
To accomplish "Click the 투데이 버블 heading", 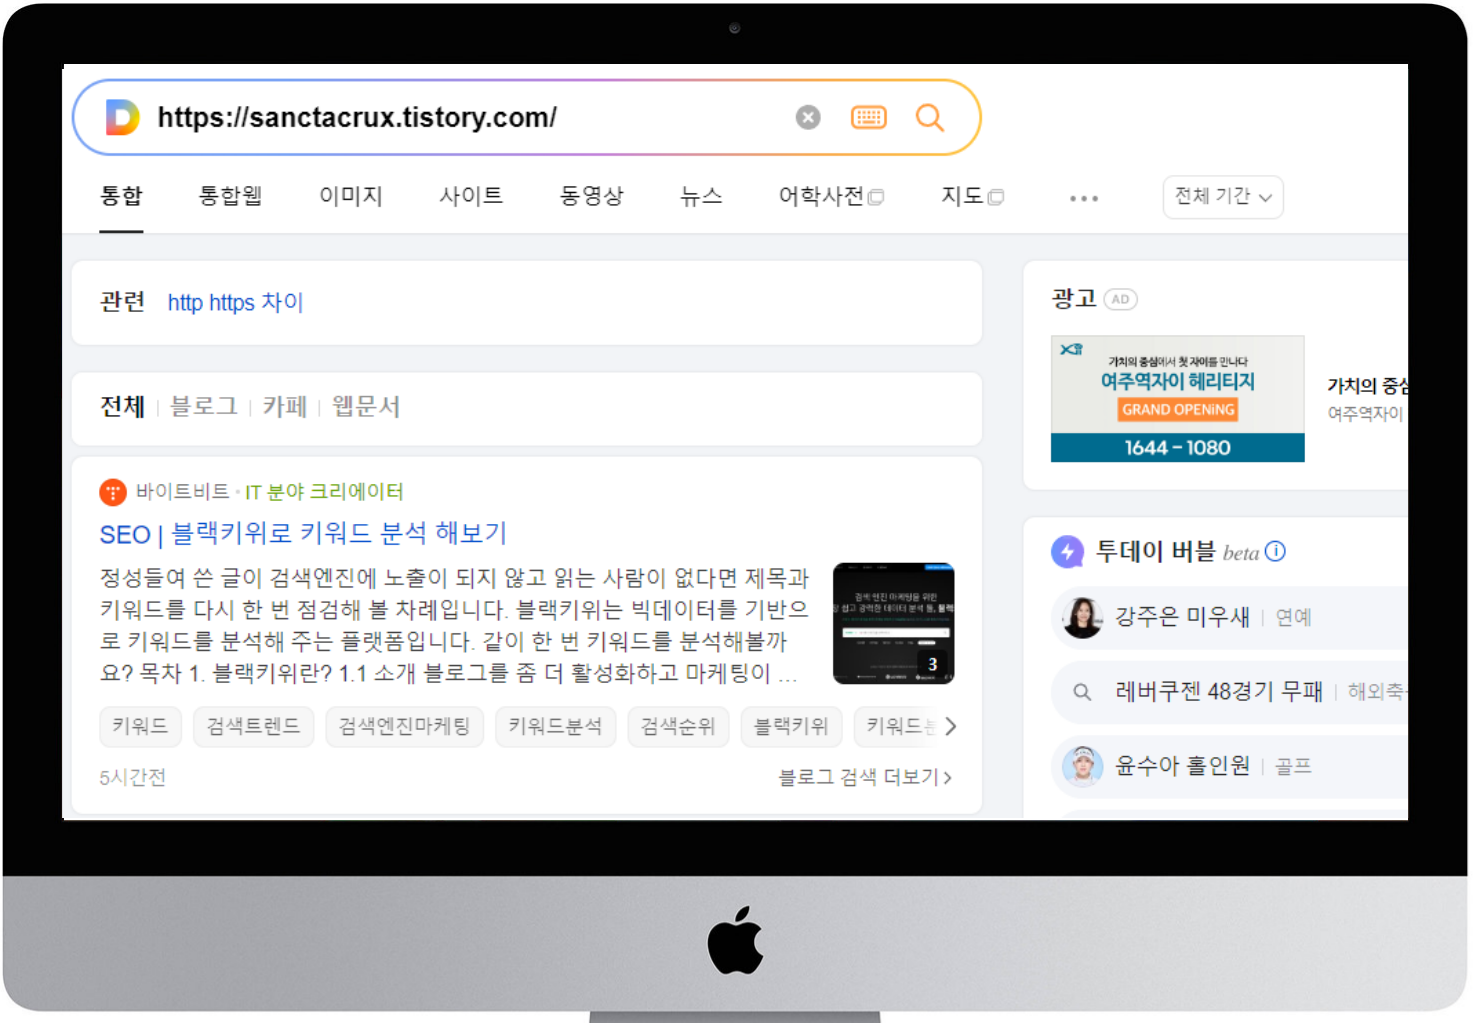I will pyautogui.click(x=1155, y=552).
